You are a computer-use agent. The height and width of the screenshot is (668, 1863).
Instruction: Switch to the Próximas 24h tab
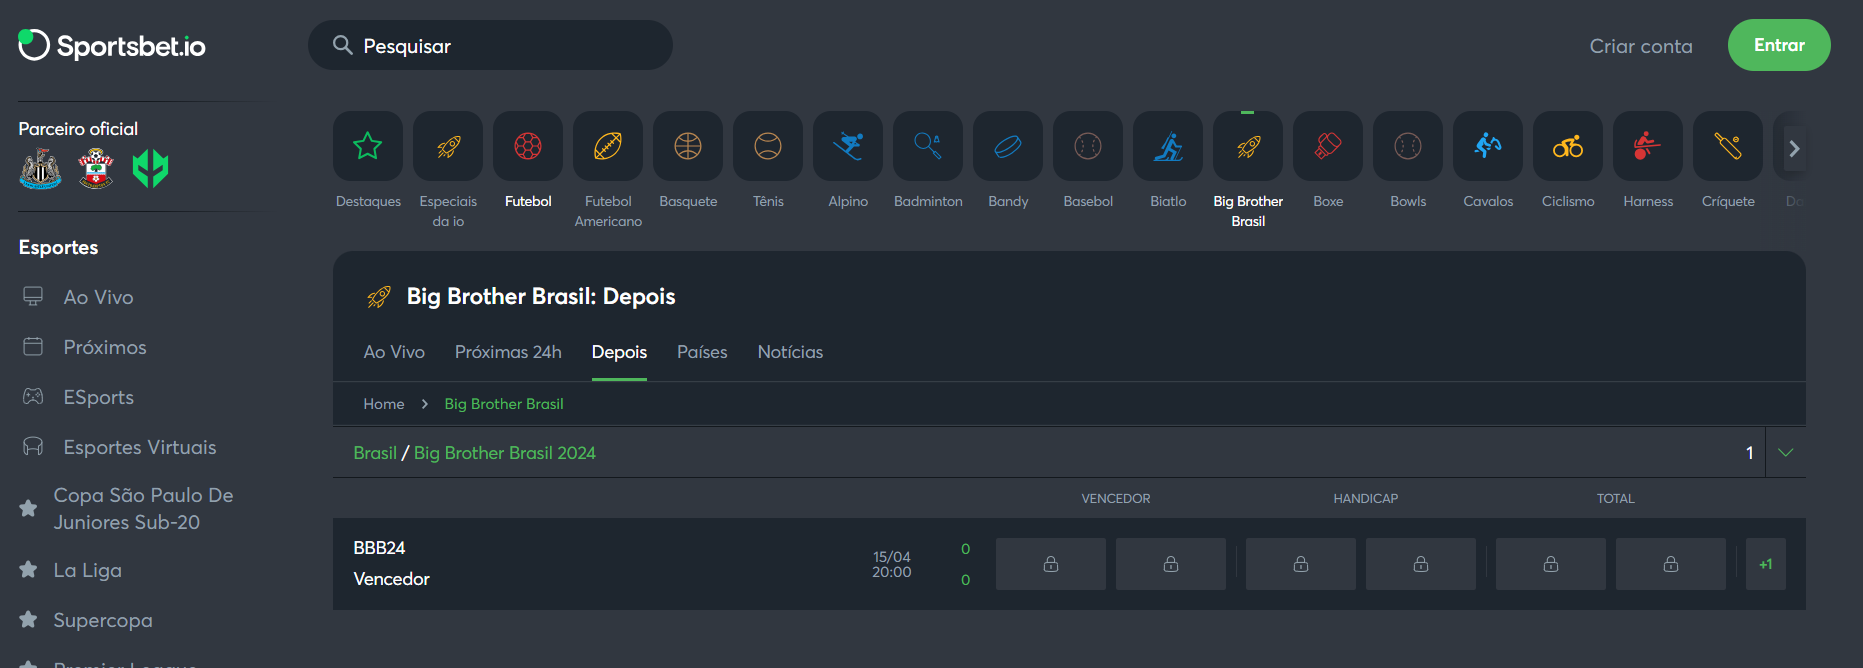(508, 352)
